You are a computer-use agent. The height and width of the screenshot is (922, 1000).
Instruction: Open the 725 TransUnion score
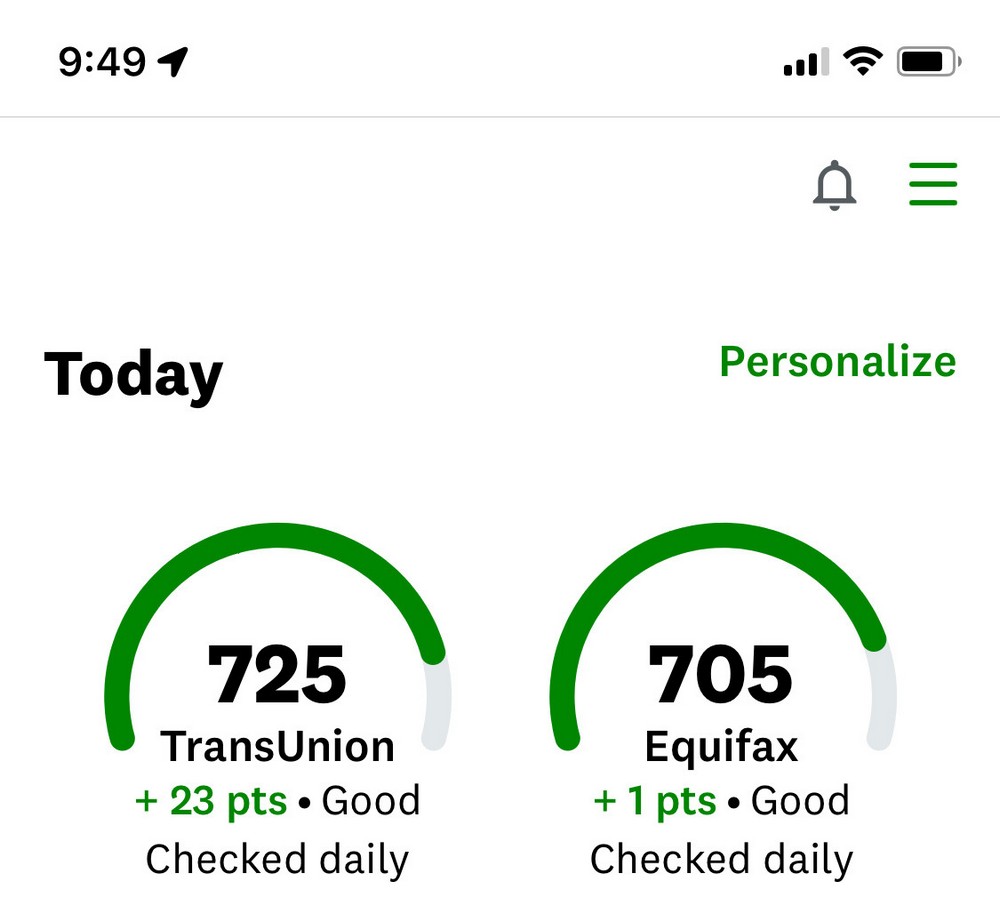[x=277, y=675]
